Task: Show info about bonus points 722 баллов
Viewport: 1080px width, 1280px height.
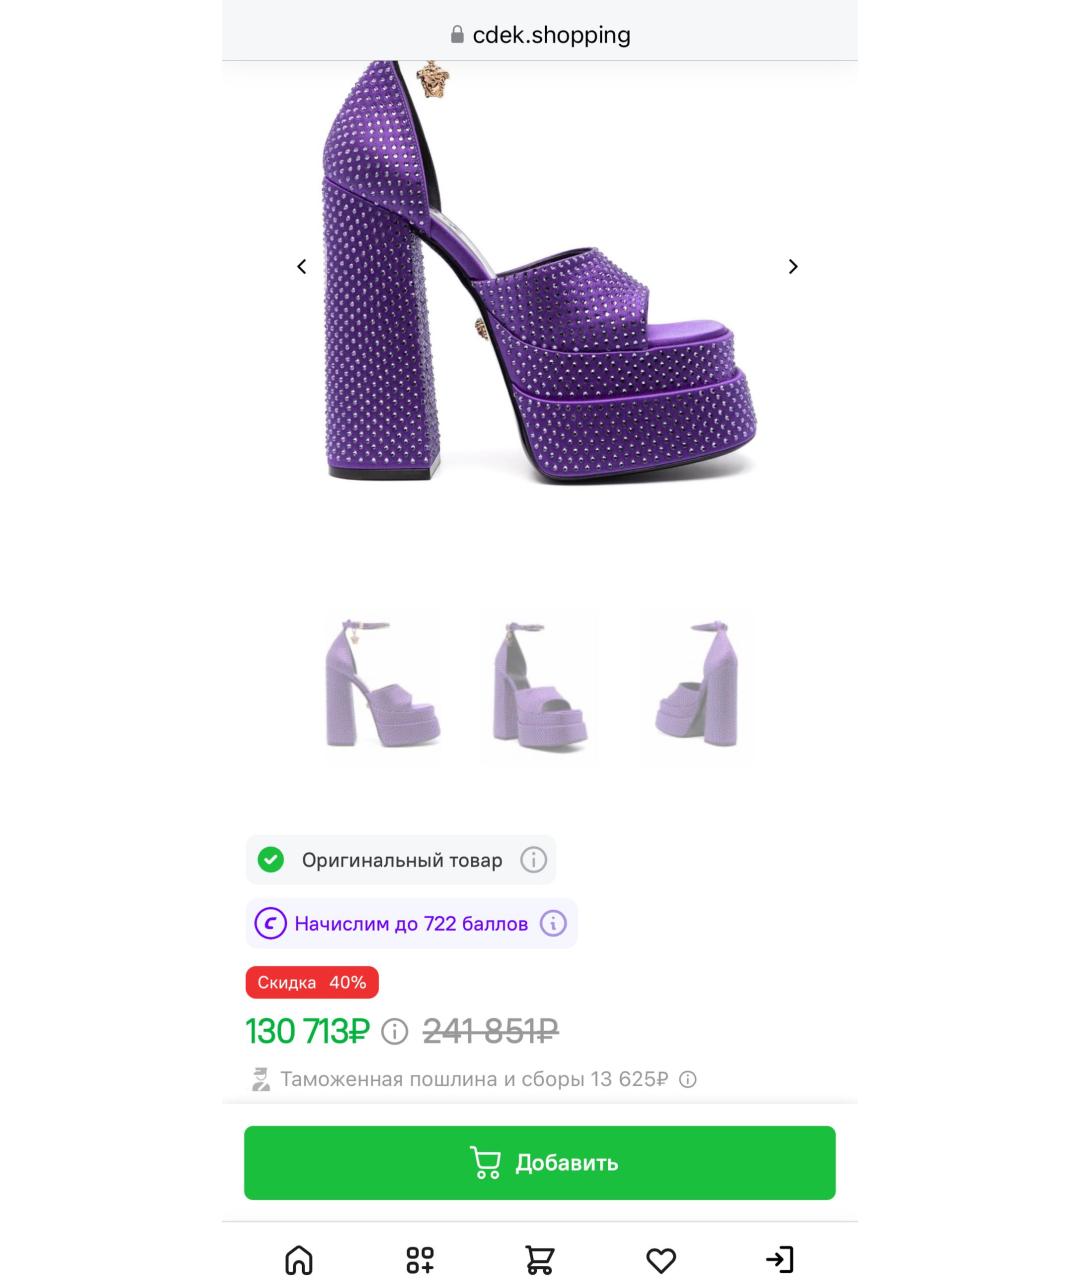Action: point(553,923)
